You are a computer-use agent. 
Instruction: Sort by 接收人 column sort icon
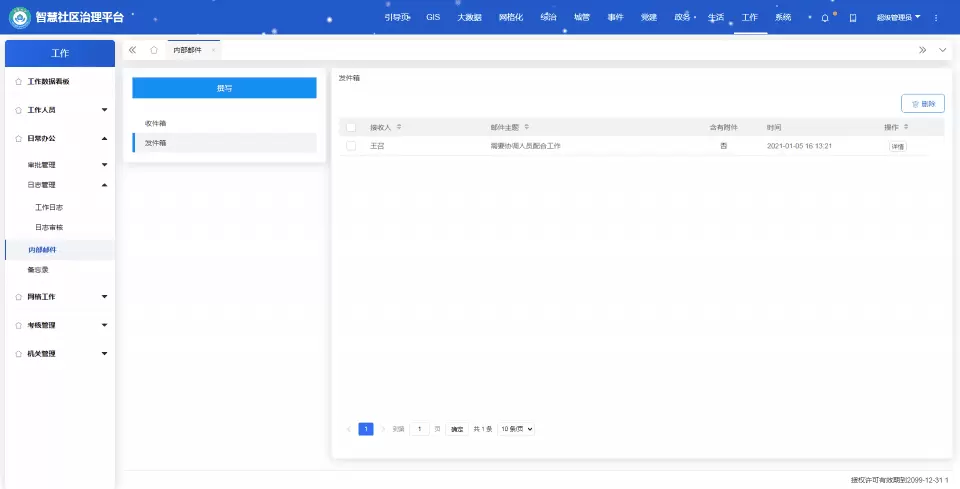pyautogui.click(x=399, y=128)
